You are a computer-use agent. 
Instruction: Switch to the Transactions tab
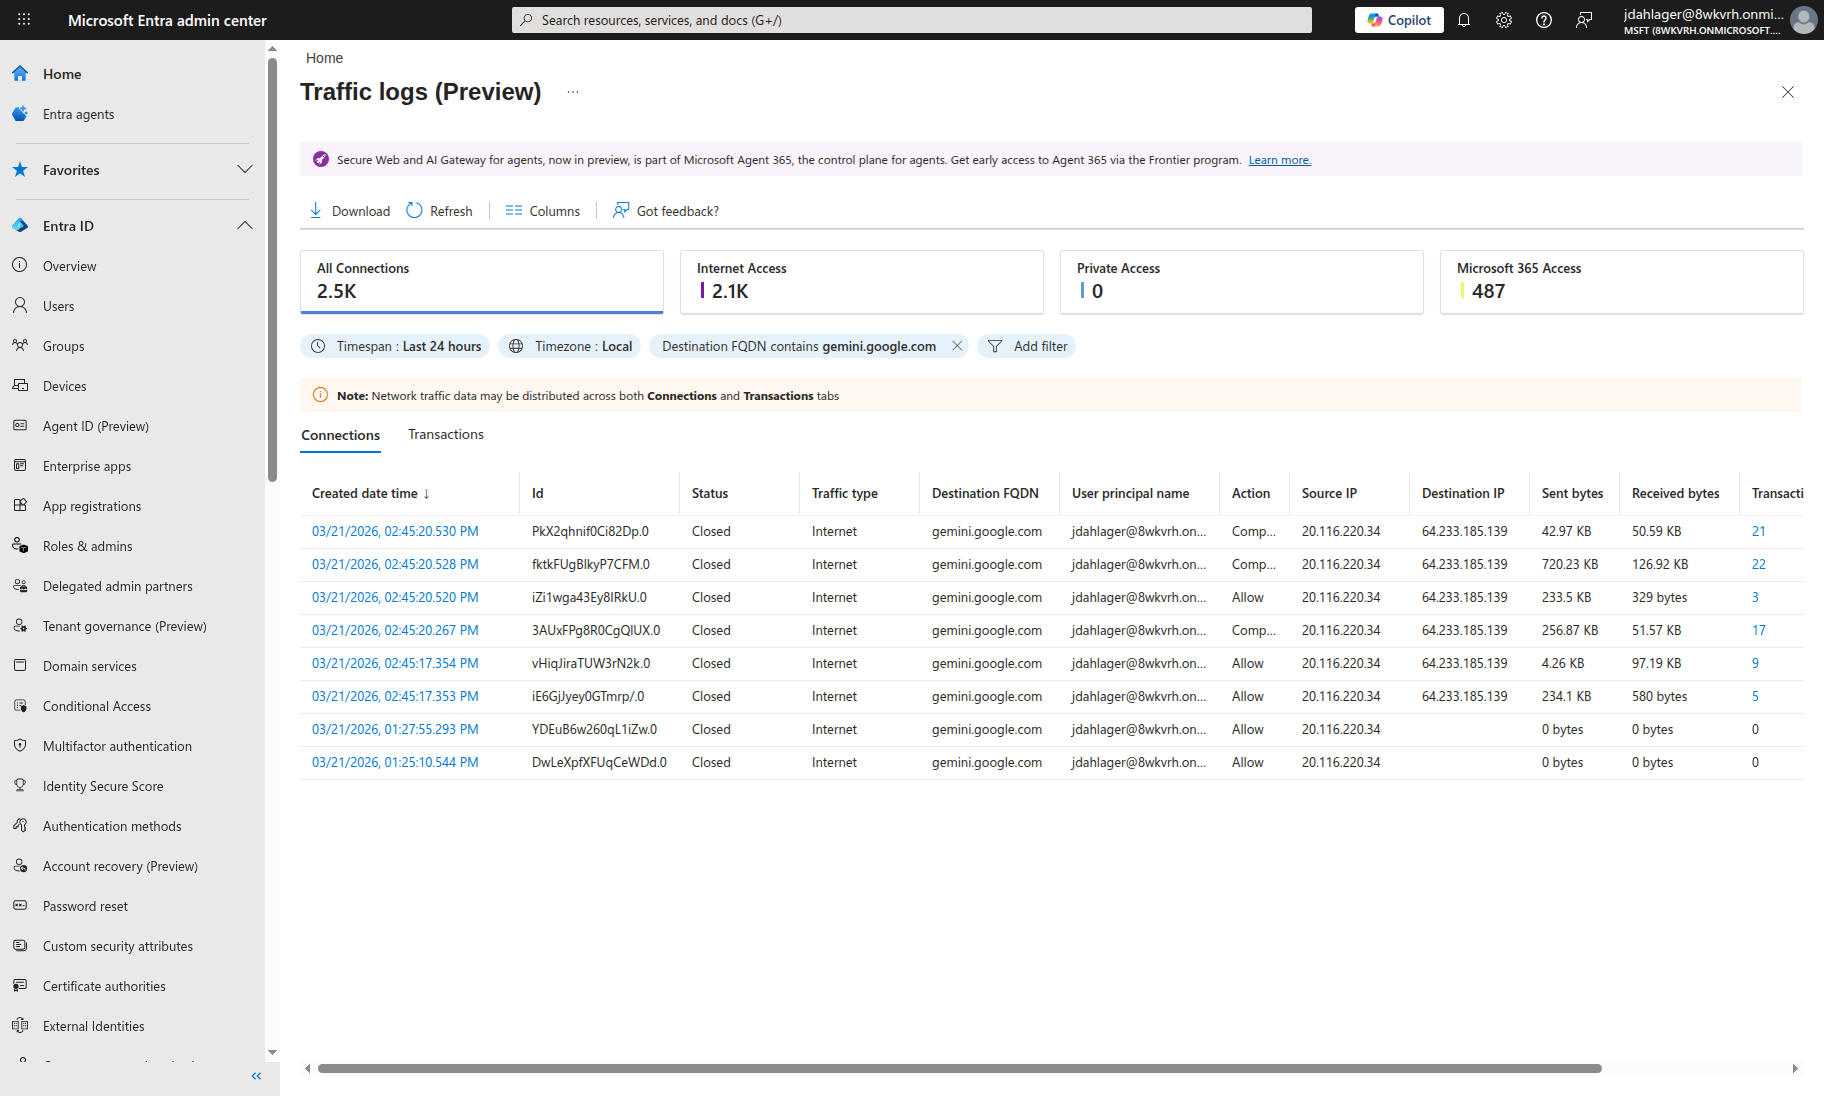(446, 434)
